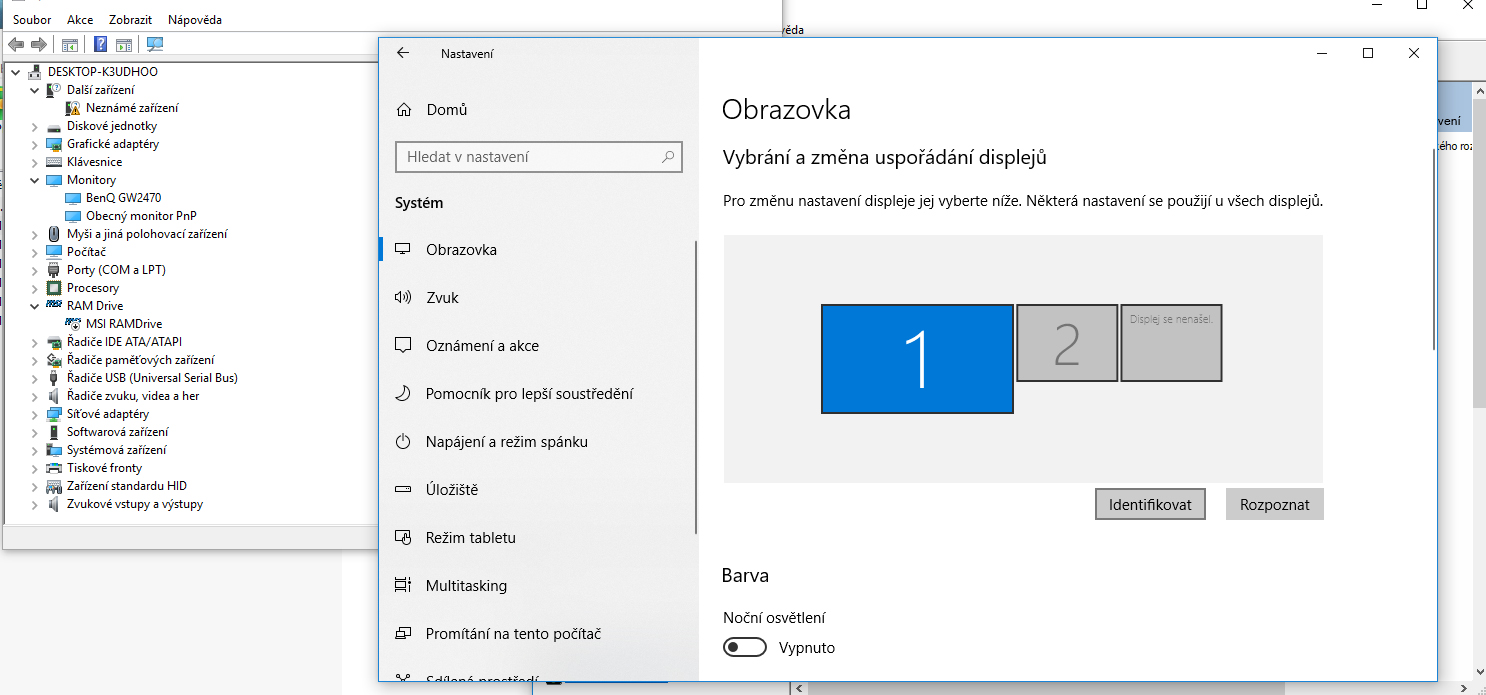Click the Softwarová zařízení icon
Viewport: 1486px width, 695px height.
[54, 432]
